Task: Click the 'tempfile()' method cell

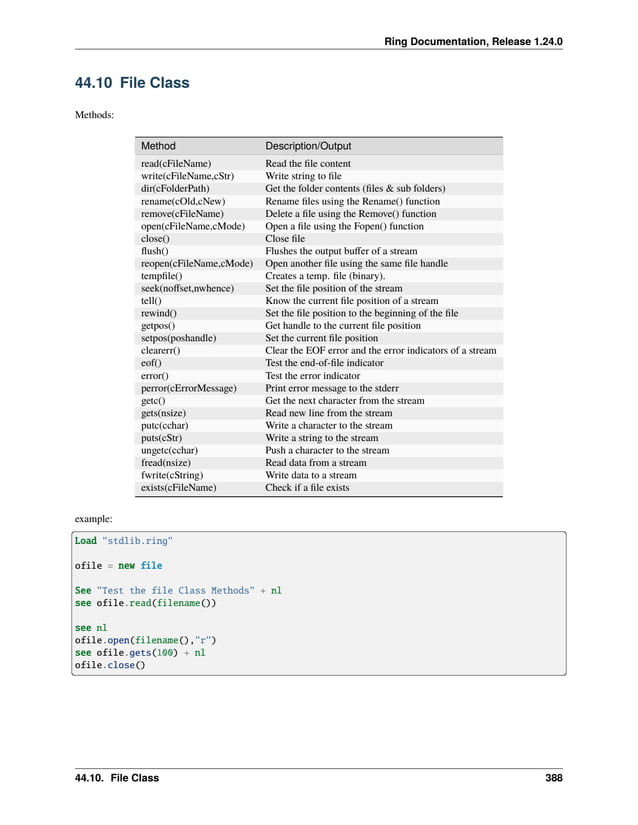Action: coord(161,276)
